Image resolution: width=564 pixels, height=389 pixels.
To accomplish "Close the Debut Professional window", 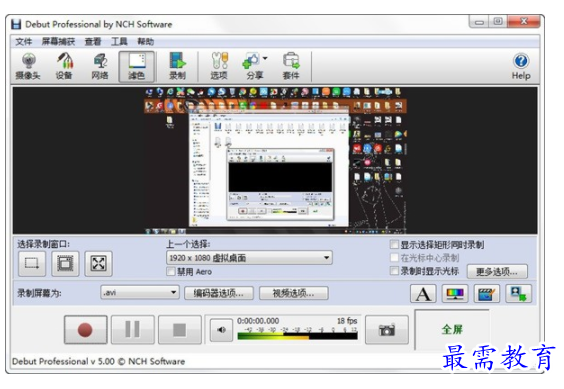I will coord(524,22).
